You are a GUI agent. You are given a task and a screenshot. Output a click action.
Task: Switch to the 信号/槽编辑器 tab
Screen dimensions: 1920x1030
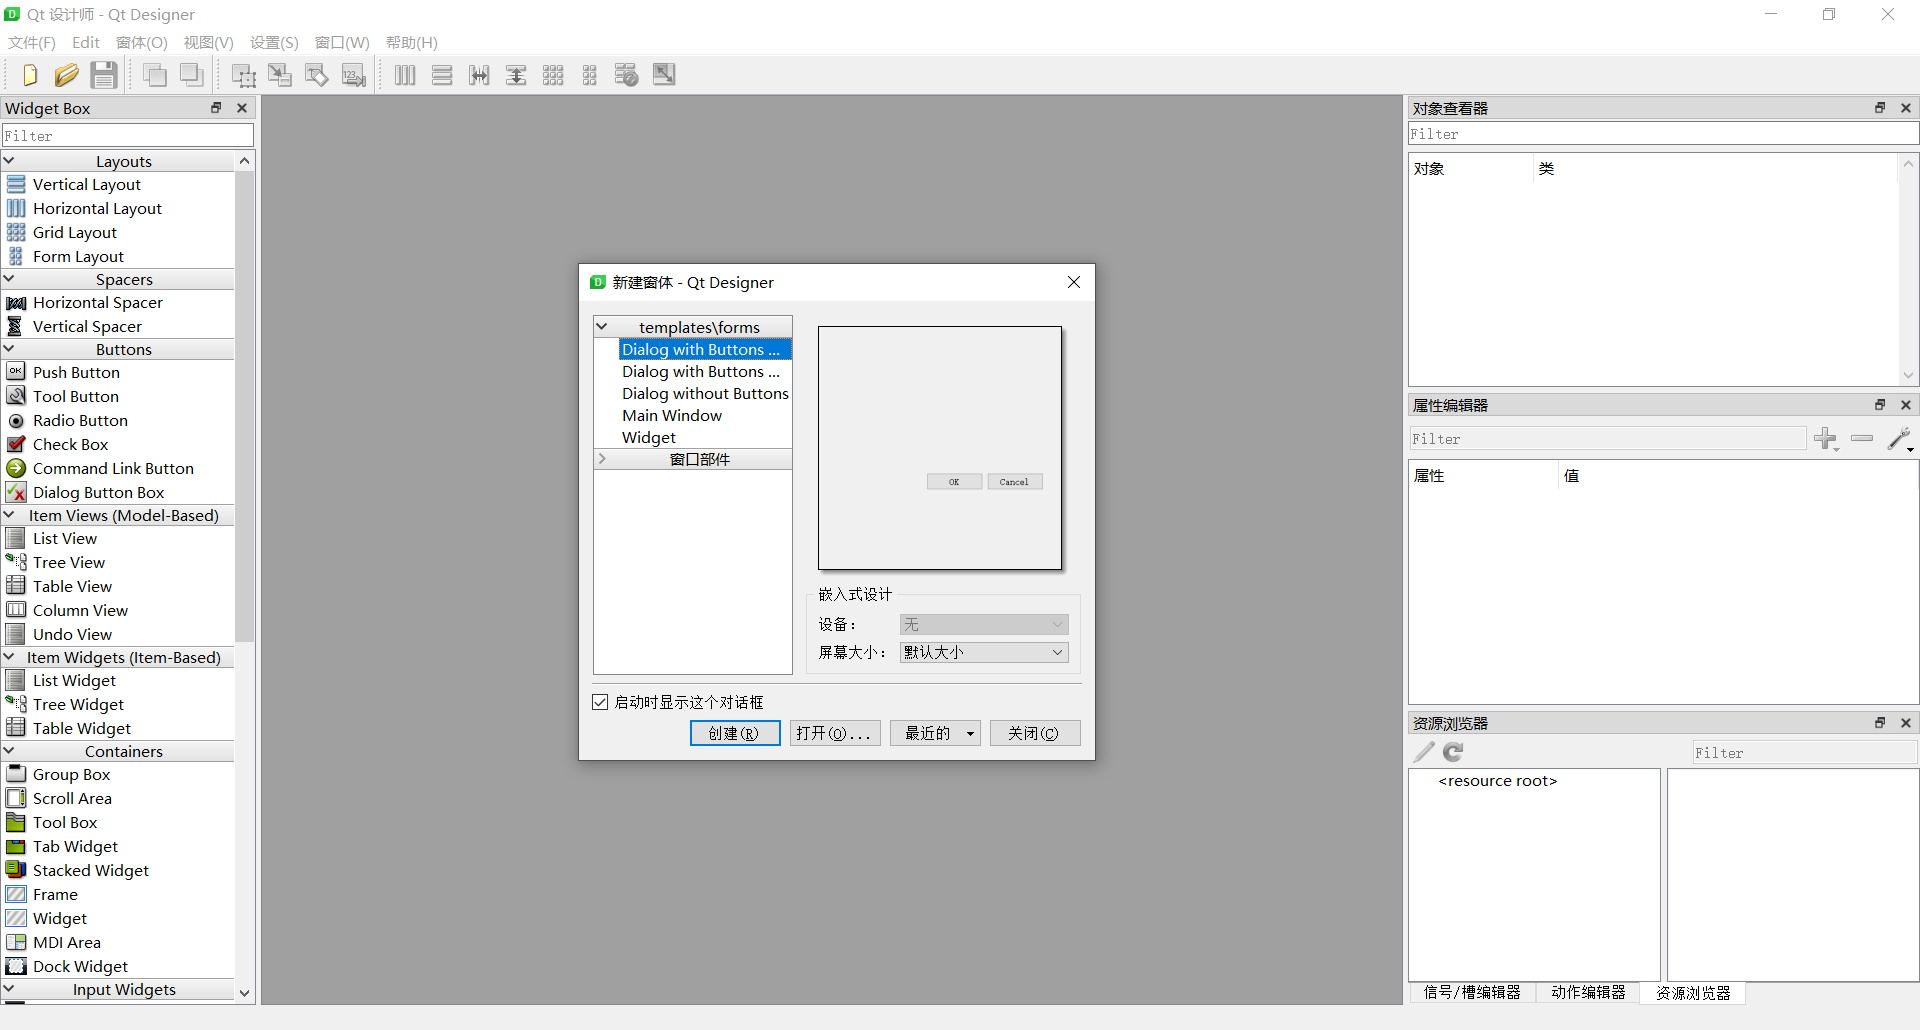click(1472, 992)
